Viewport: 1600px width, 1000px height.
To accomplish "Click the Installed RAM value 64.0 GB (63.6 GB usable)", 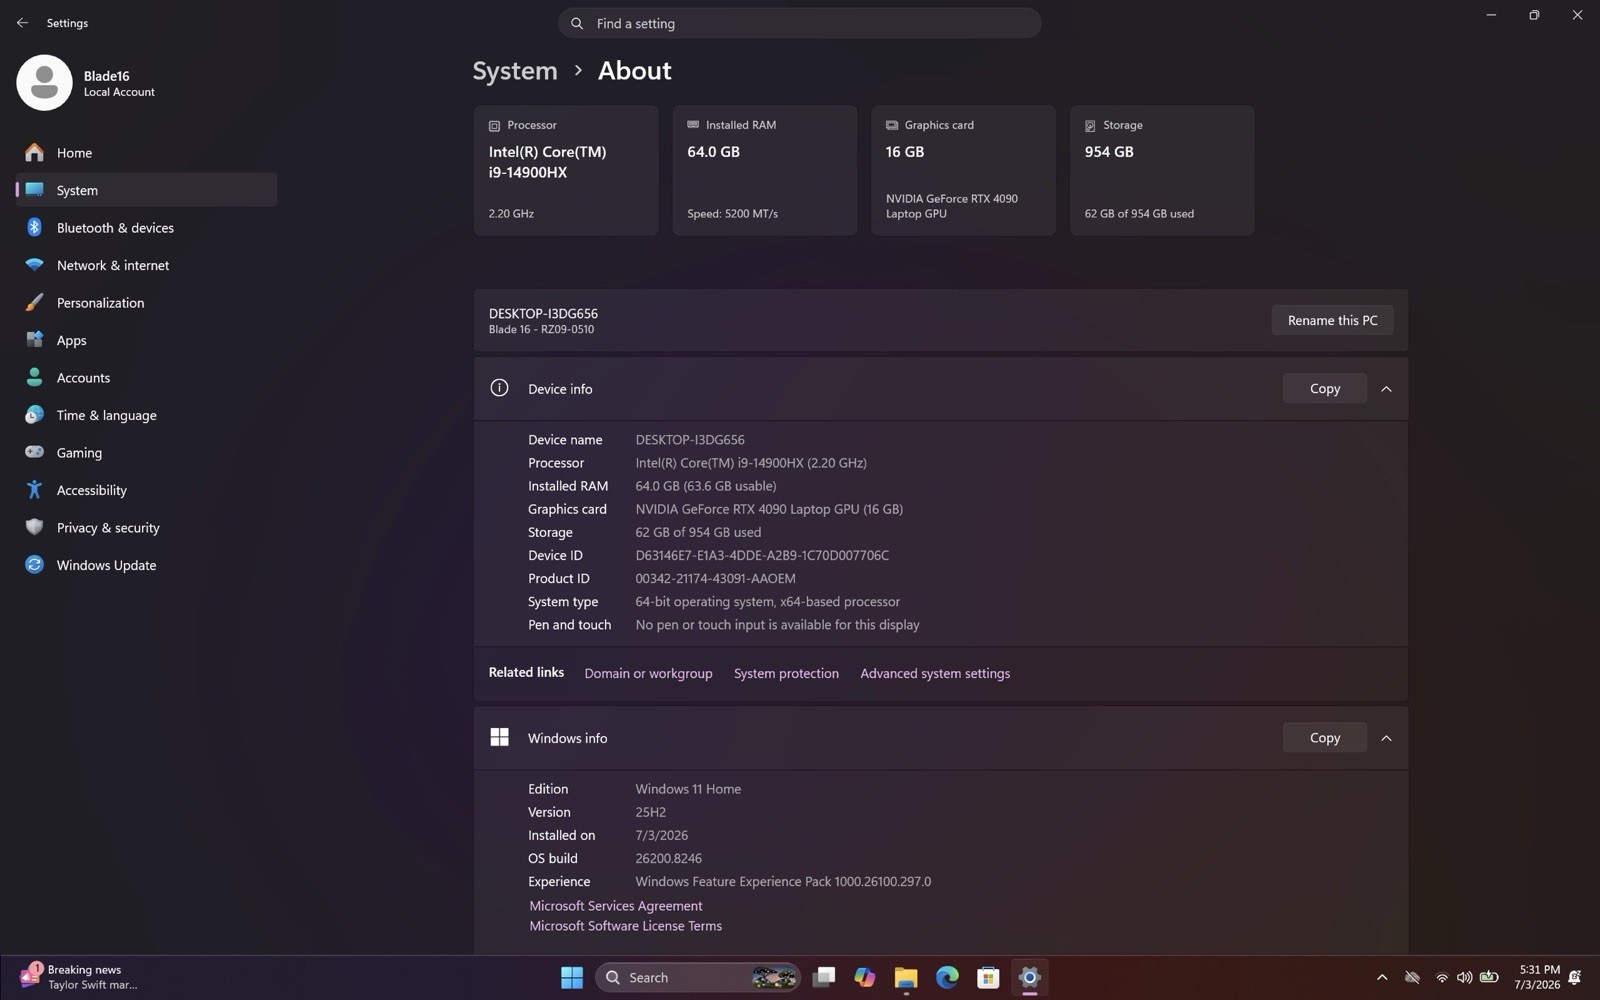I will [x=705, y=486].
